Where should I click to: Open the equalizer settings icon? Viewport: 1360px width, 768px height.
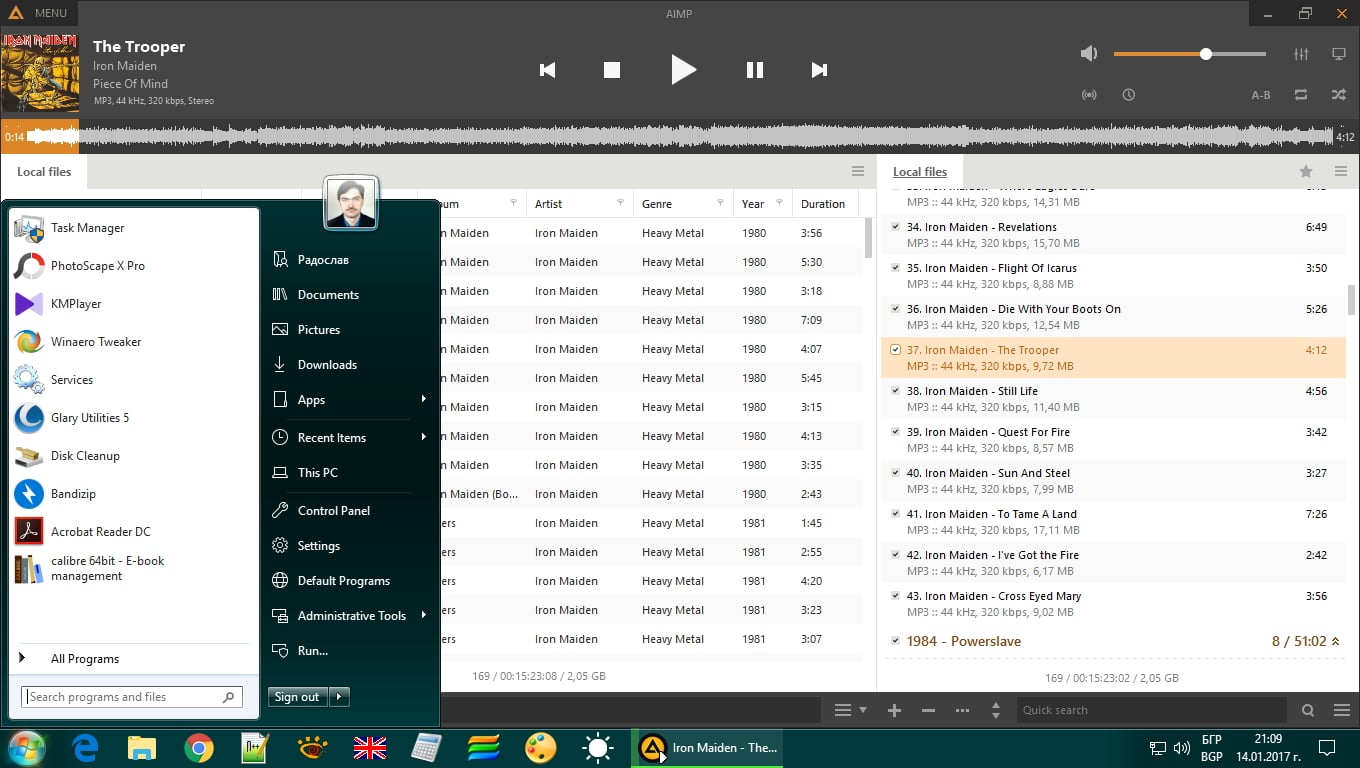tap(1301, 54)
